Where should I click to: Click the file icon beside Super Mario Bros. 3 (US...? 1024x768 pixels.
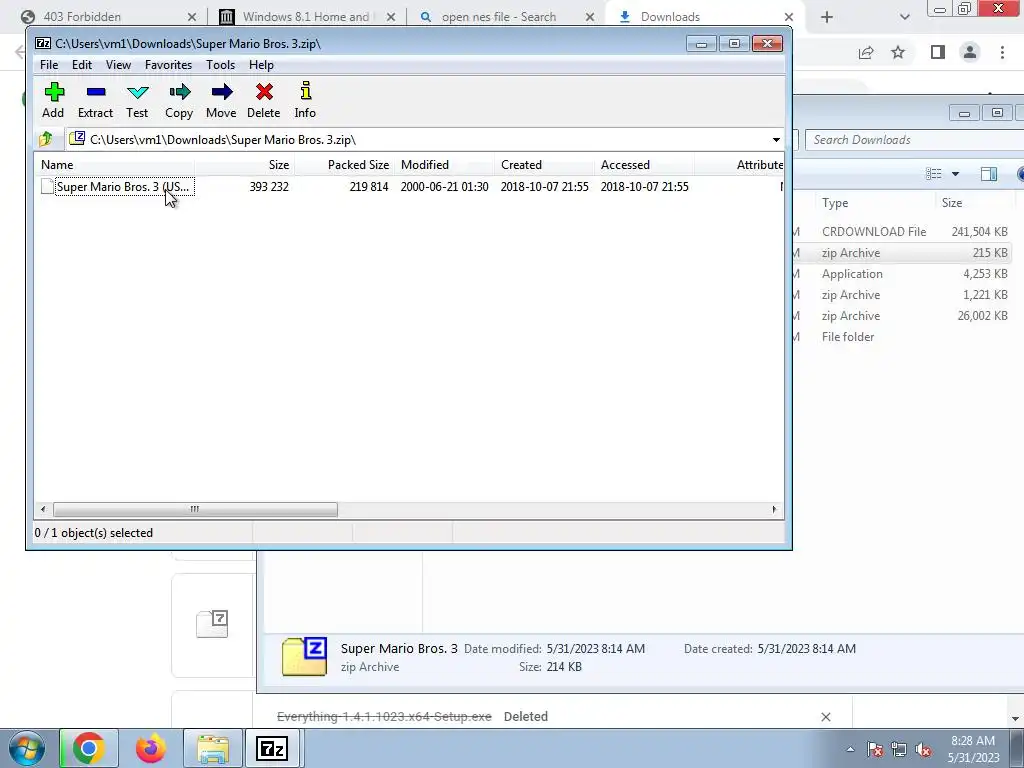pos(47,186)
